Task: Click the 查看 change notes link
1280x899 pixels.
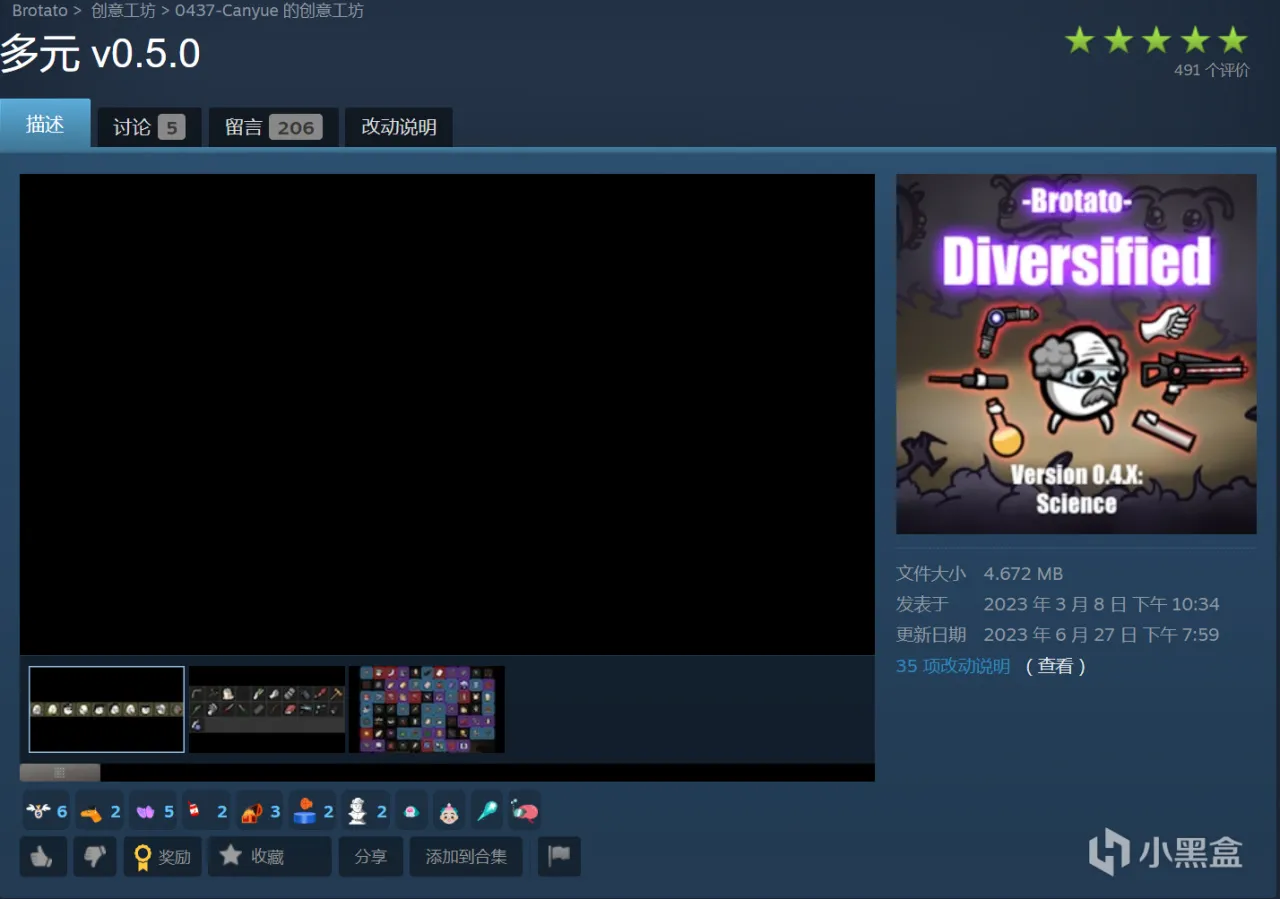Action: click(1055, 666)
